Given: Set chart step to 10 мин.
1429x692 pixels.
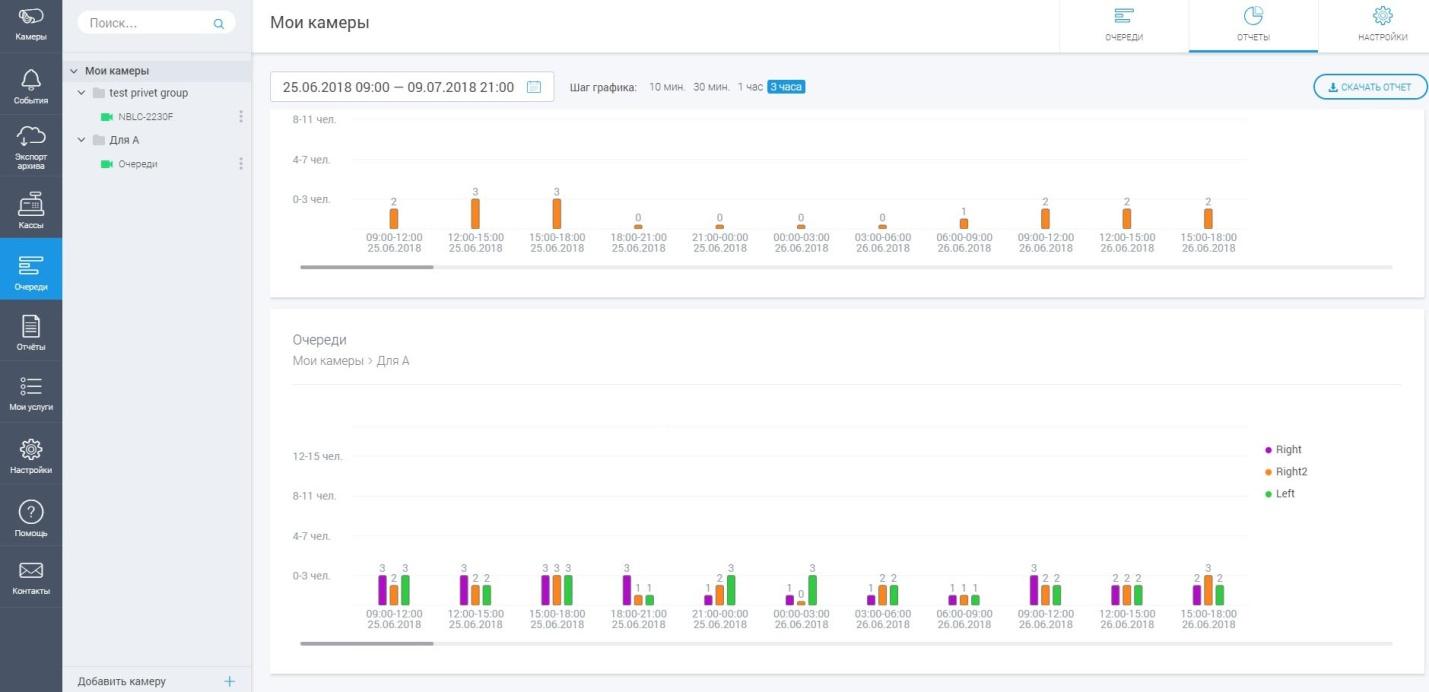Looking at the screenshot, I should click(667, 87).
